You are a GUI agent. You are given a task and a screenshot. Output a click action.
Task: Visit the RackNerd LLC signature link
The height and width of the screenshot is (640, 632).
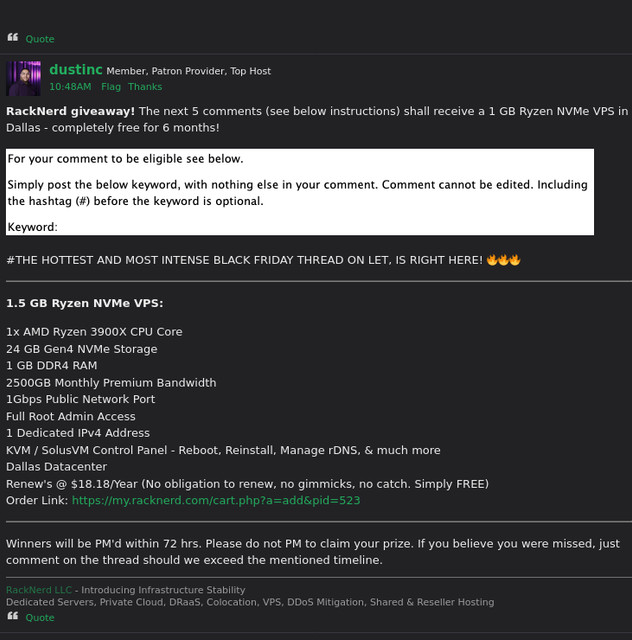39,590
